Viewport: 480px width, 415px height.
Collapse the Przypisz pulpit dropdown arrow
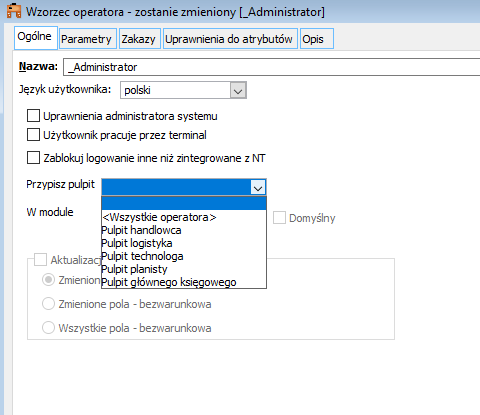[258, 187]
